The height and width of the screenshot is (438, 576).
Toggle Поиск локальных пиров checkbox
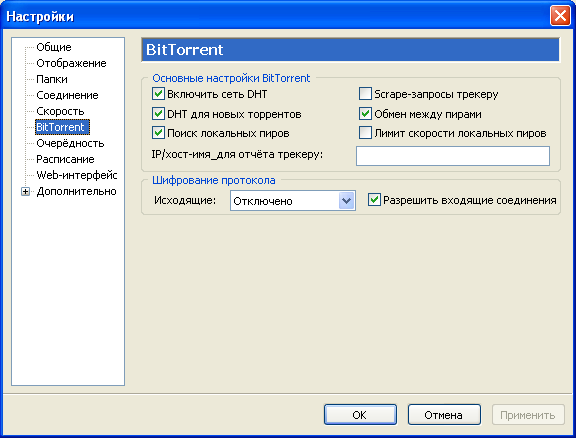(x=158, y=133)
